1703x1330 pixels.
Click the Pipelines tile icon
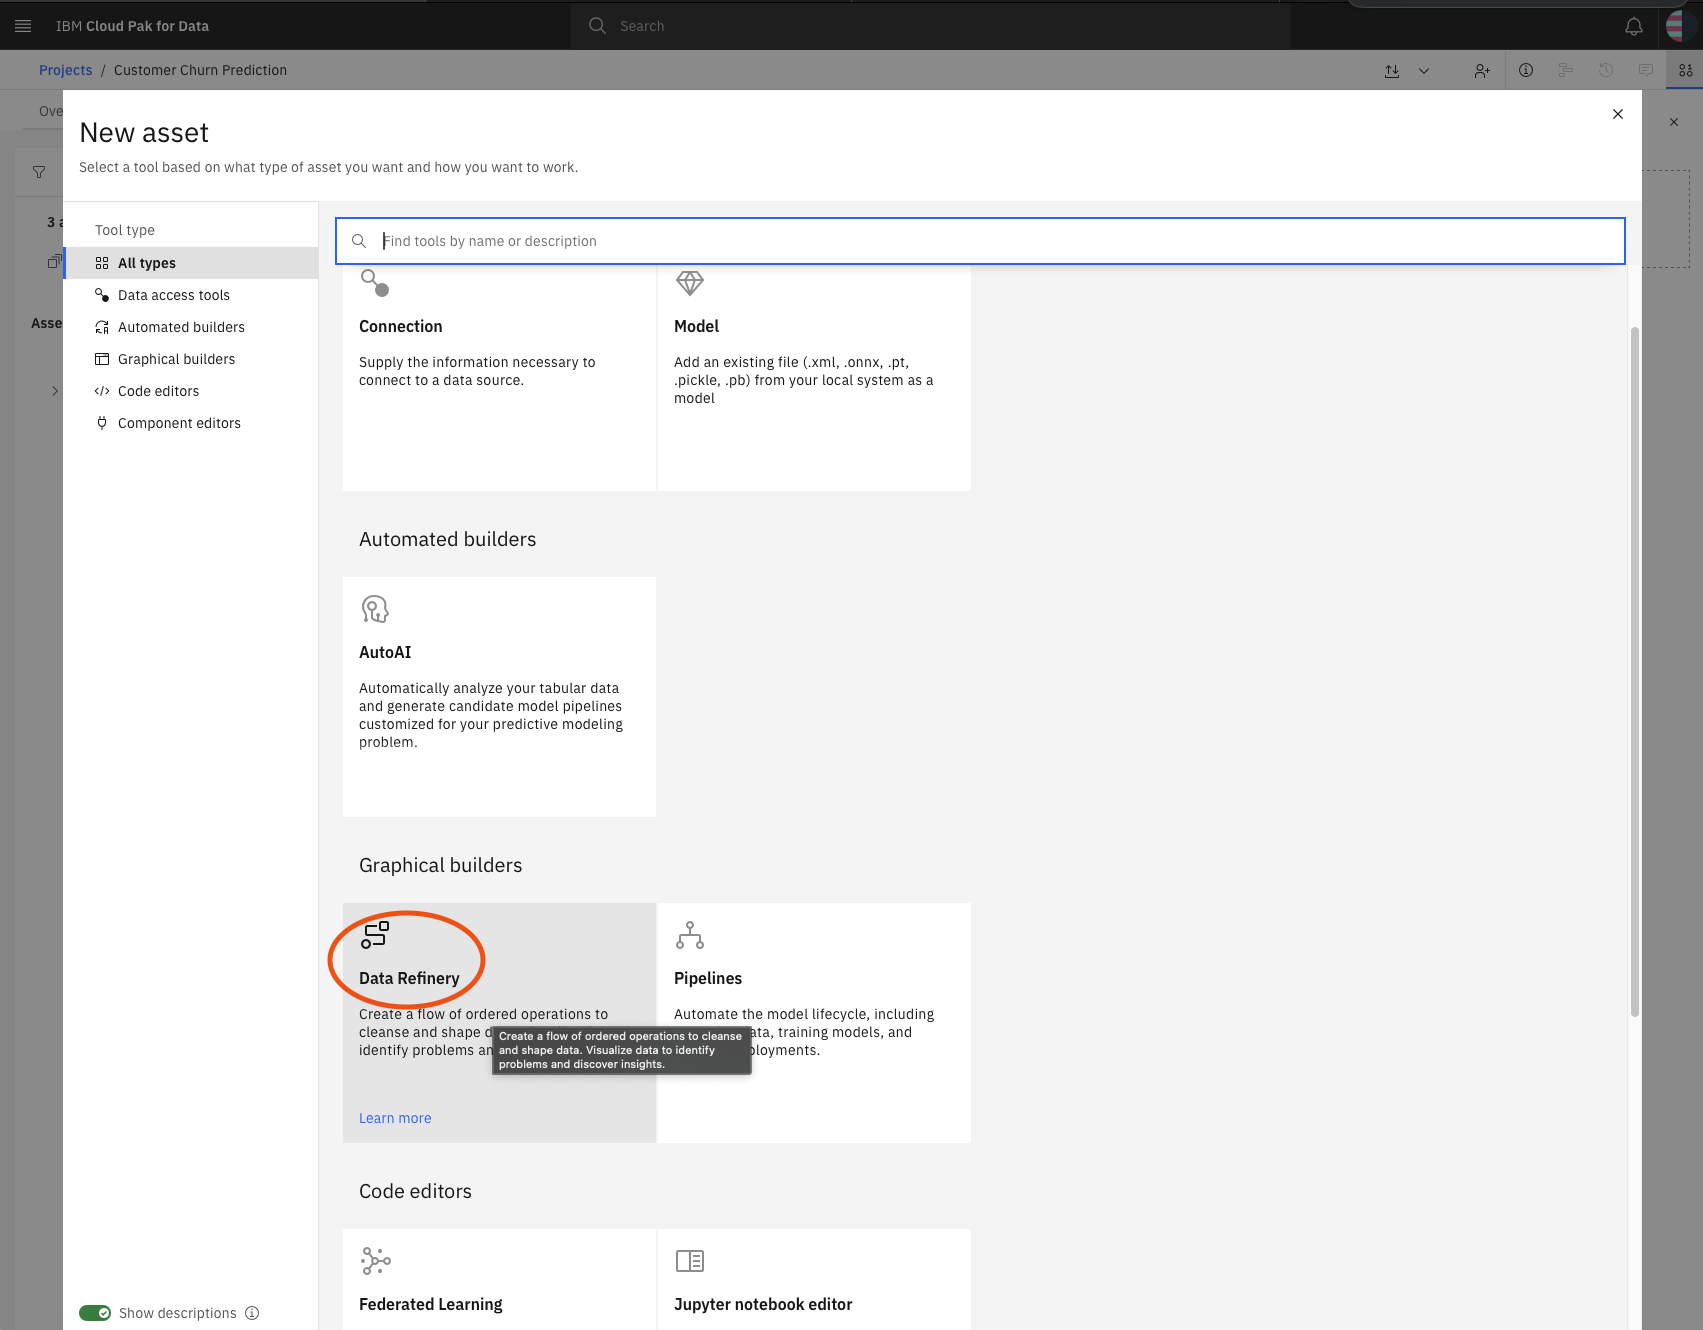[x=690, y=935]
